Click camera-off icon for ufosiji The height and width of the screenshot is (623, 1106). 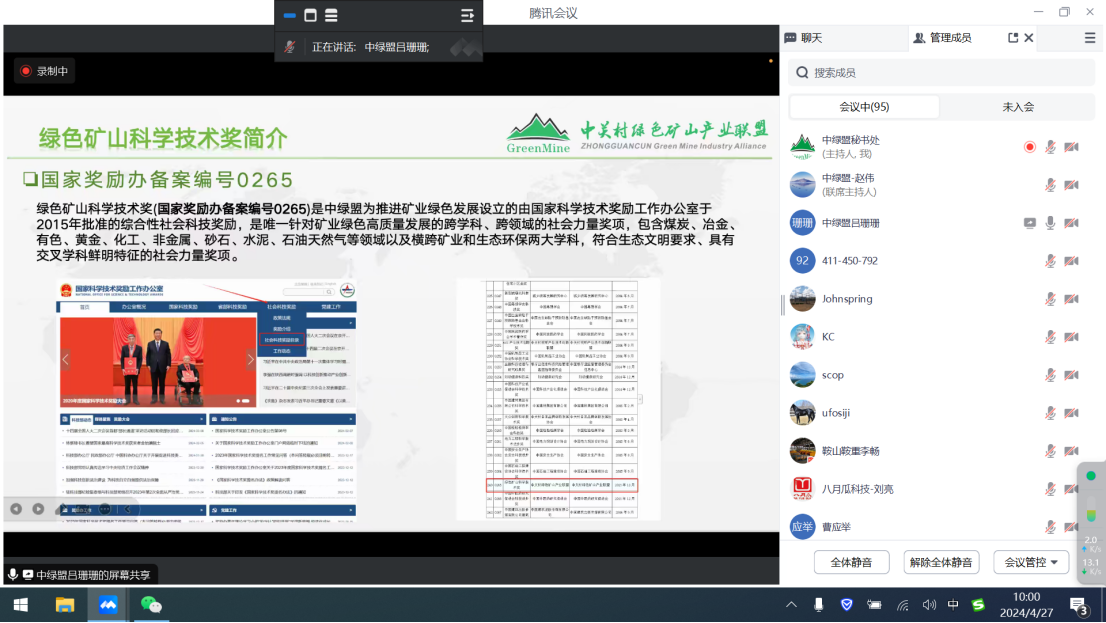pyautogui.click(x=1071, y=413)
